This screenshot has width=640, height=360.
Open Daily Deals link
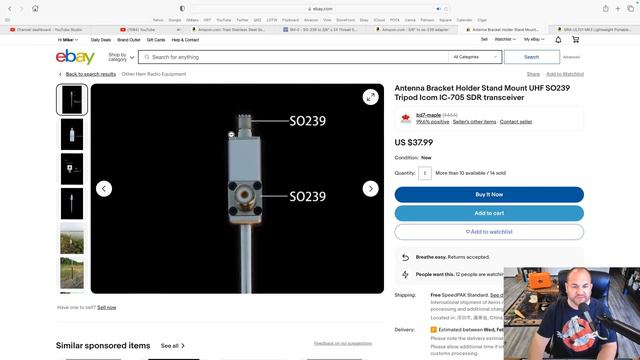pos(101,40)
